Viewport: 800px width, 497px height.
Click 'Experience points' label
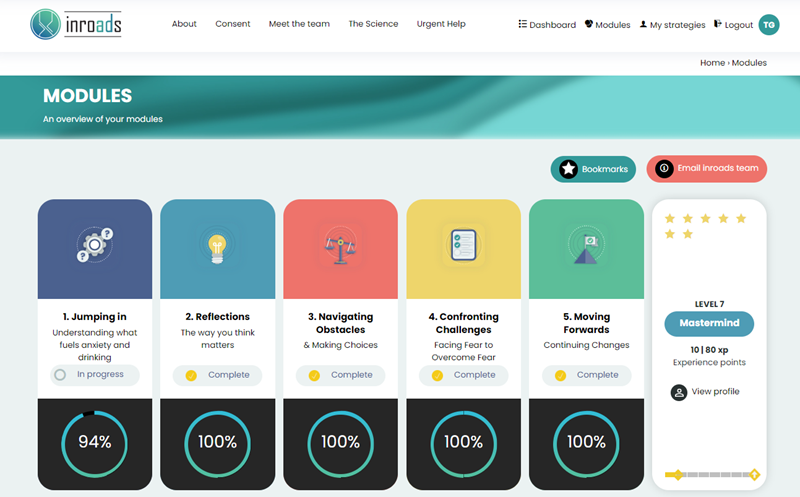coord(709,362)
